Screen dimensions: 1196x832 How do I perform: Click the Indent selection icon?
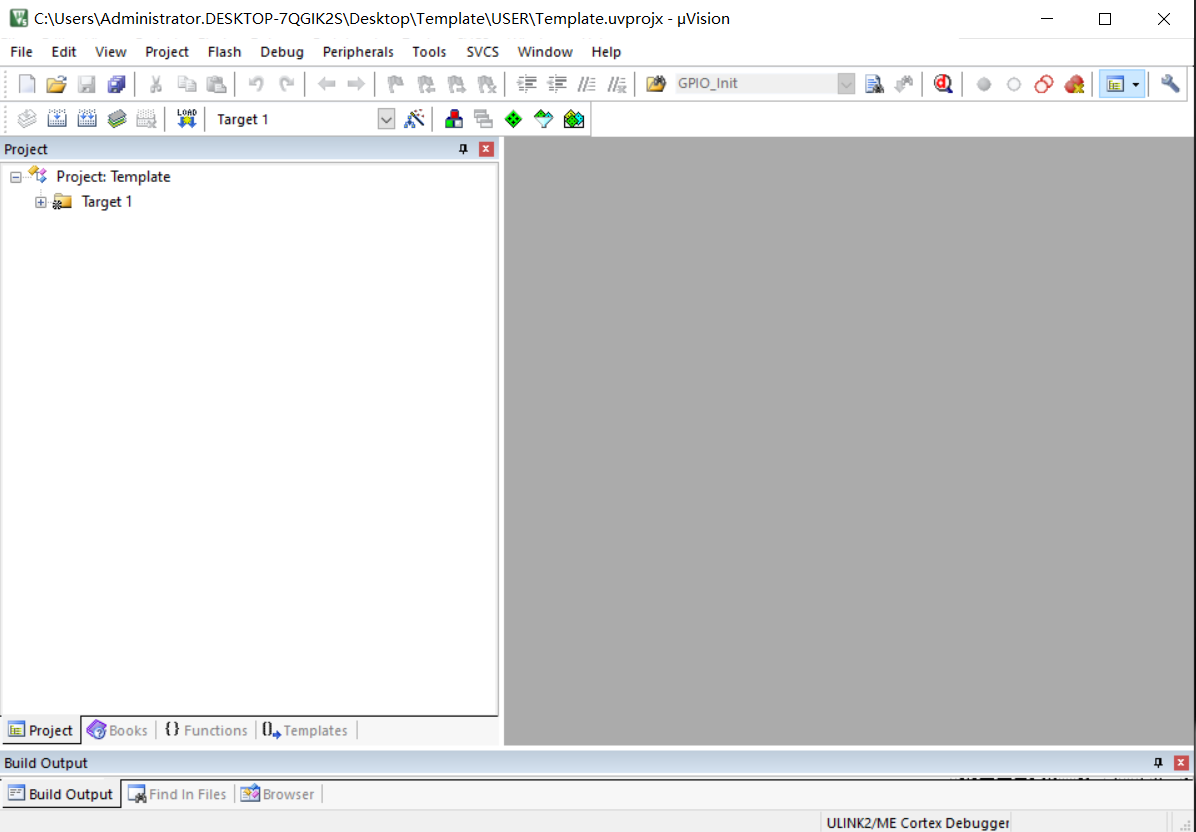coord(526,84)
